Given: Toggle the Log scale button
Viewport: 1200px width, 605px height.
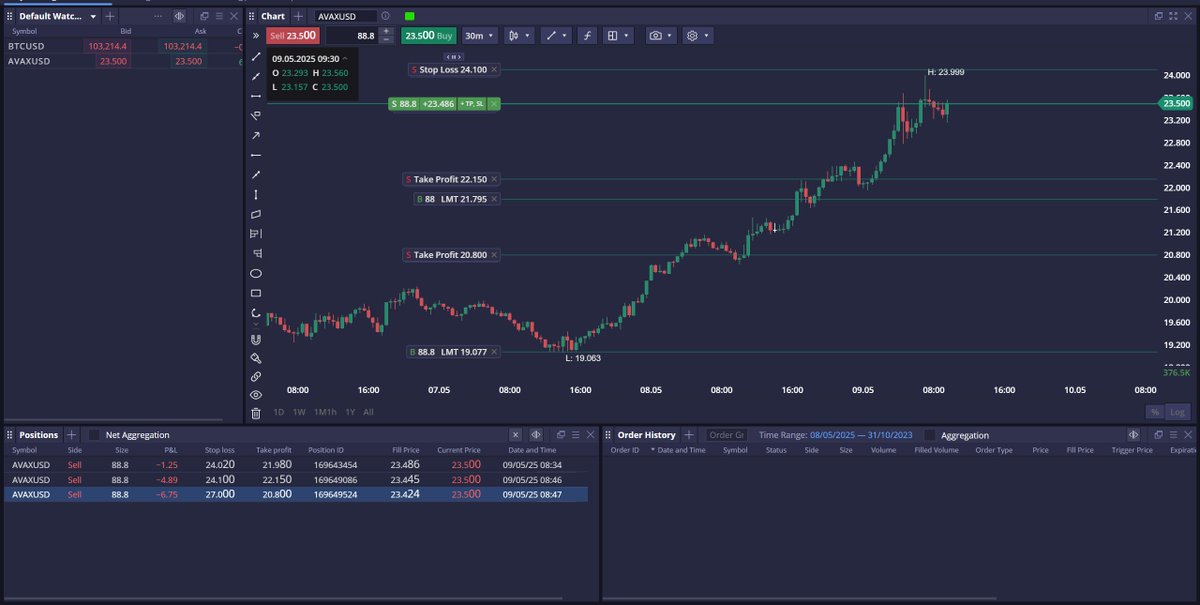Looking at the screenshot, I should click(x=1177, y=412).
